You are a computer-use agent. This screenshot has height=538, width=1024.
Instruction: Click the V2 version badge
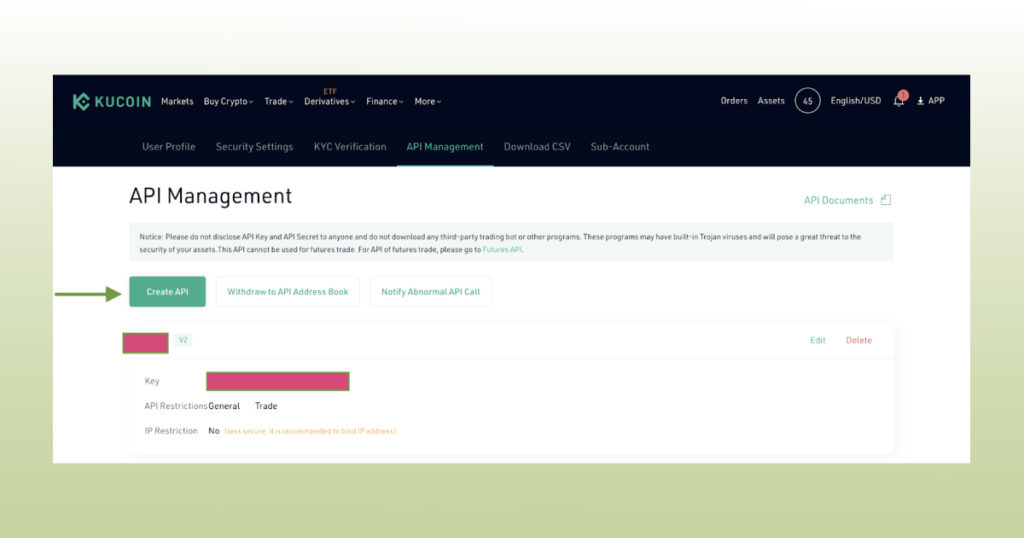pyautogui.click(x=183, y=340)
